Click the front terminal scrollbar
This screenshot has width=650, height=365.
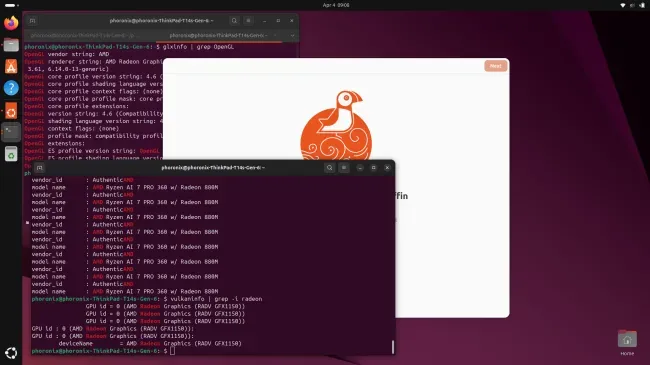click(393, 347)
